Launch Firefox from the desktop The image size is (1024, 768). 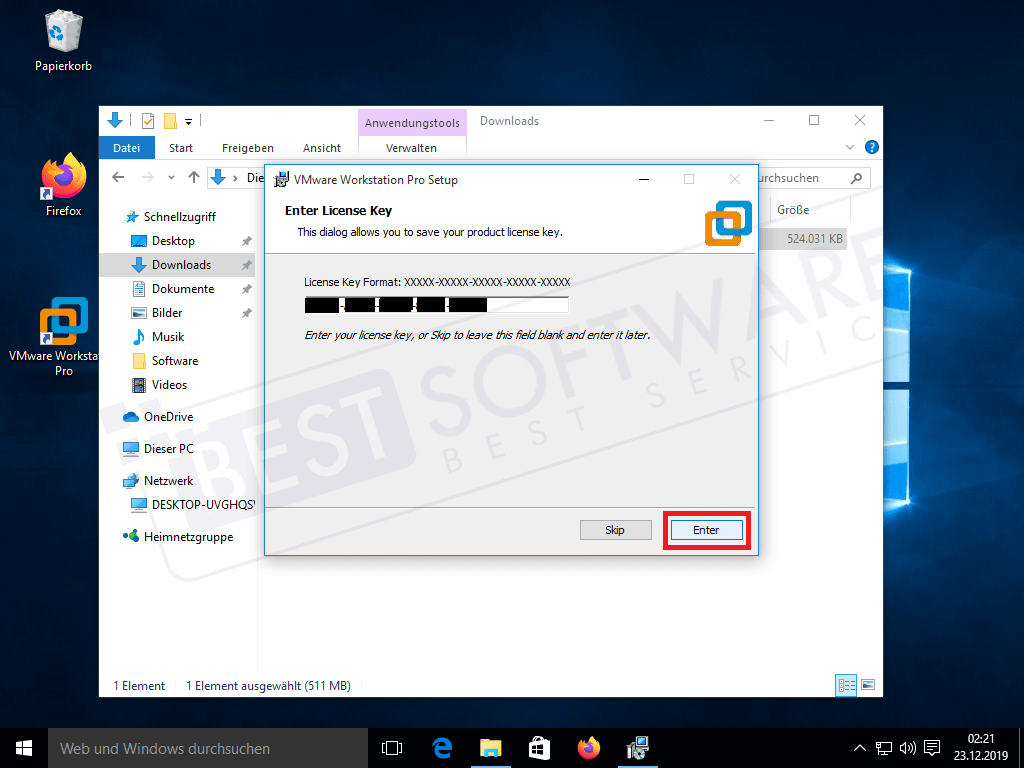pyautogui.click(x=62, y=175)
